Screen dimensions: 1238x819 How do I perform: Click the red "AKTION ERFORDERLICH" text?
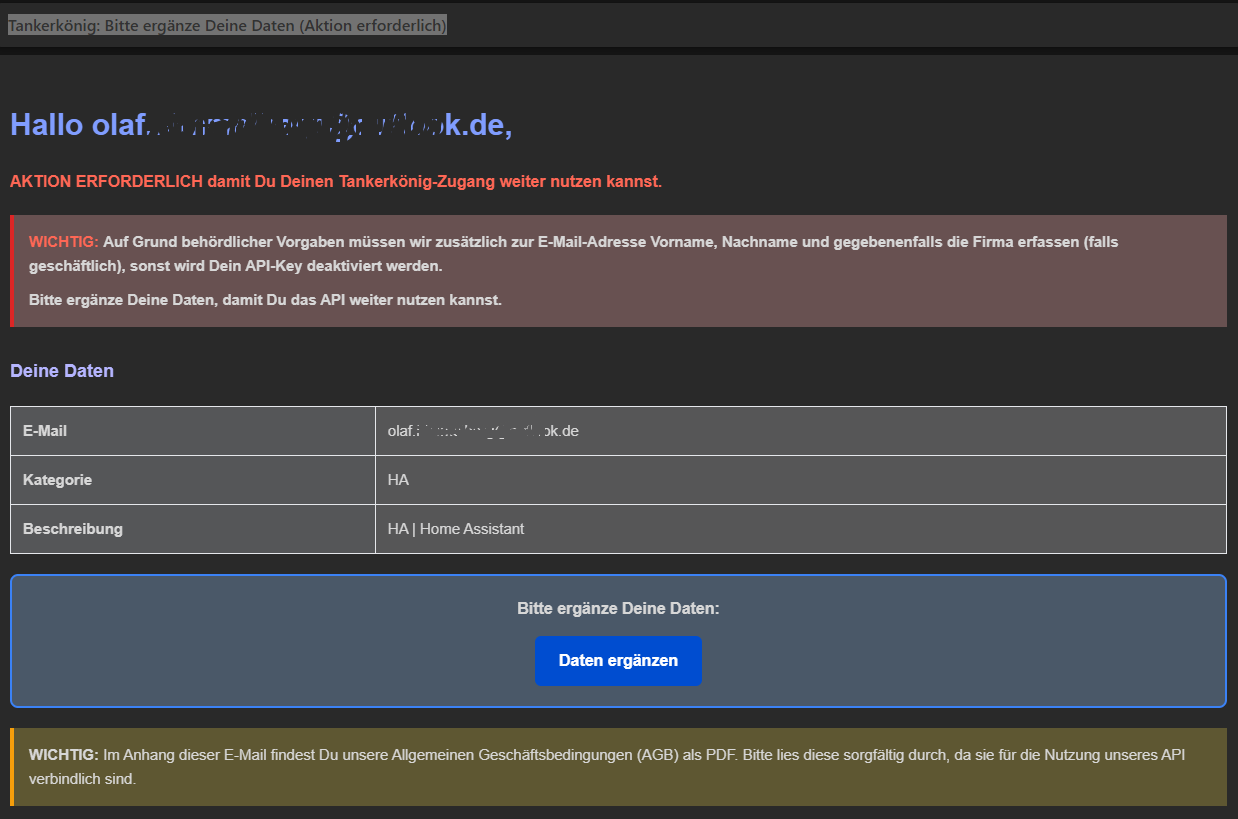coord(106,182)
